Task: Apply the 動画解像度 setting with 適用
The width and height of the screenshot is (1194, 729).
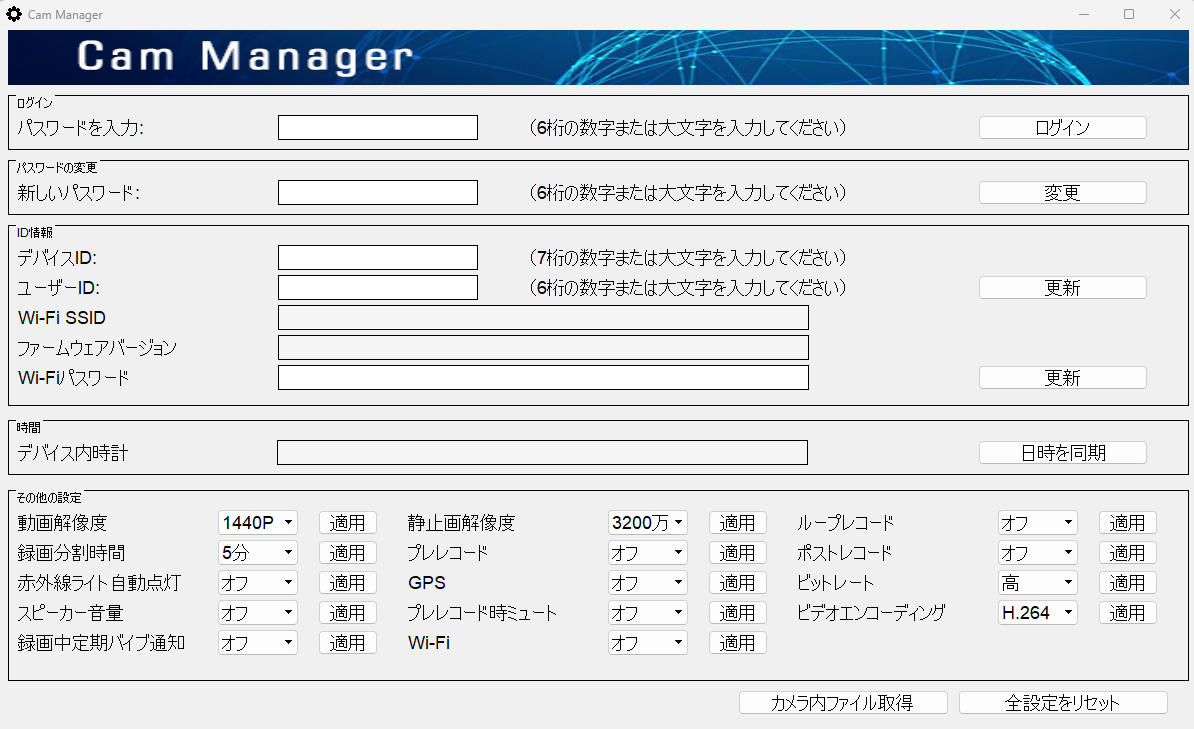Action: click(x=347, y=522)
